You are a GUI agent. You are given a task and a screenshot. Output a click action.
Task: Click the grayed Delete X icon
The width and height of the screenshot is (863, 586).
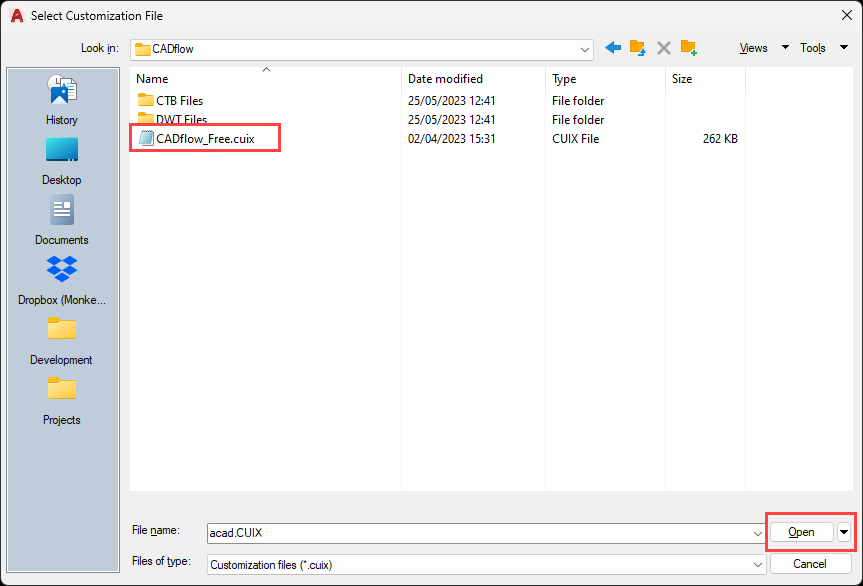[x=664, y=48]
